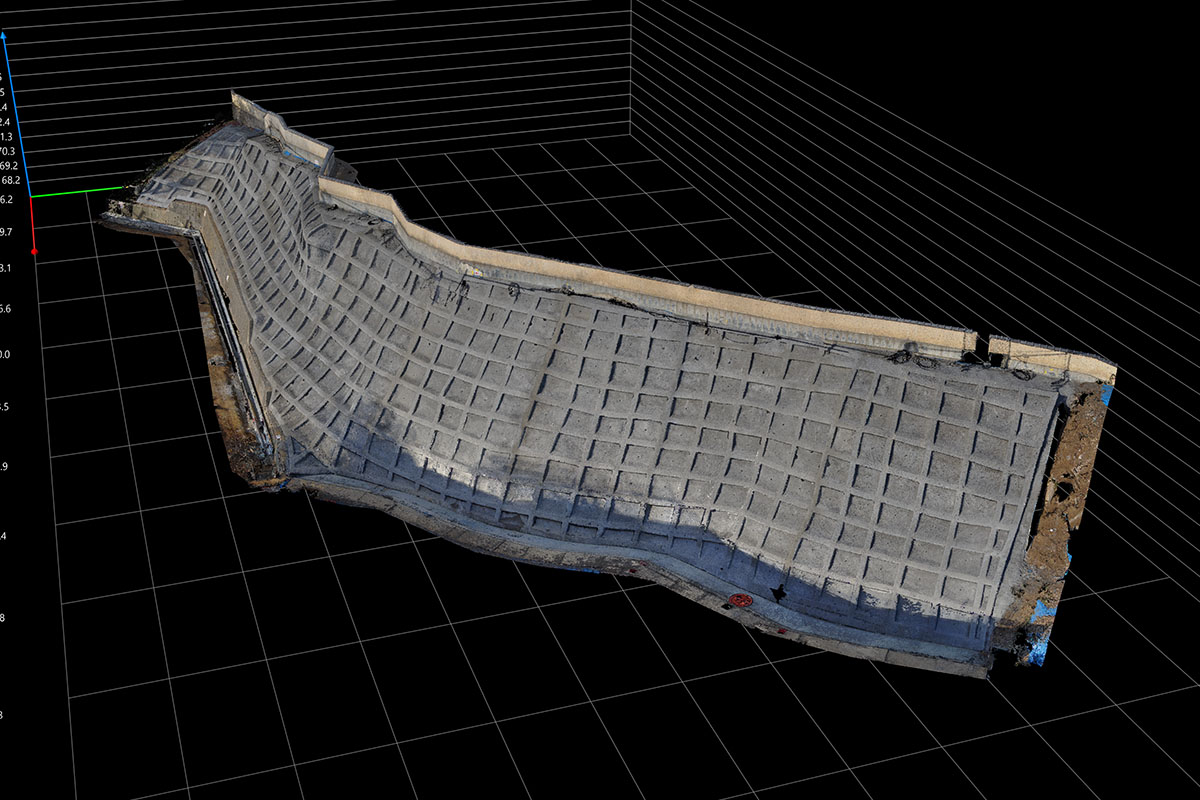This screenshot has height=800, width=1200.
Task: Click the blue marker on the right wall end
Action: [1106, 396]
